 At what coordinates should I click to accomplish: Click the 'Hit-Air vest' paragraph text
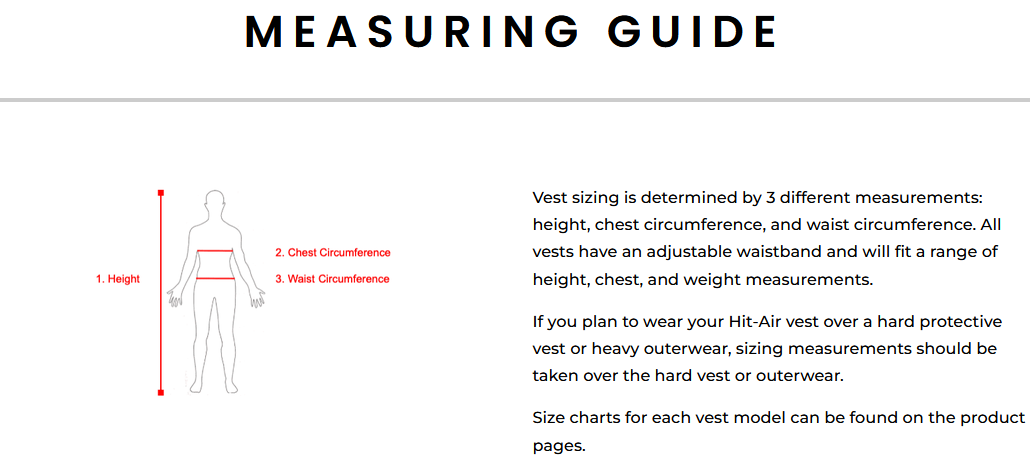coord(767,350)
